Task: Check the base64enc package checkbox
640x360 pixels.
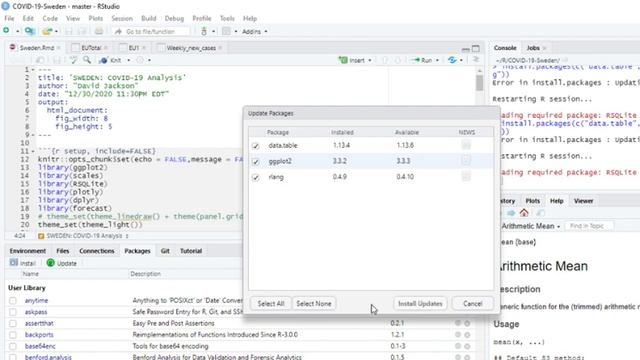Action: pyautogui.click(x=13, y=346)
